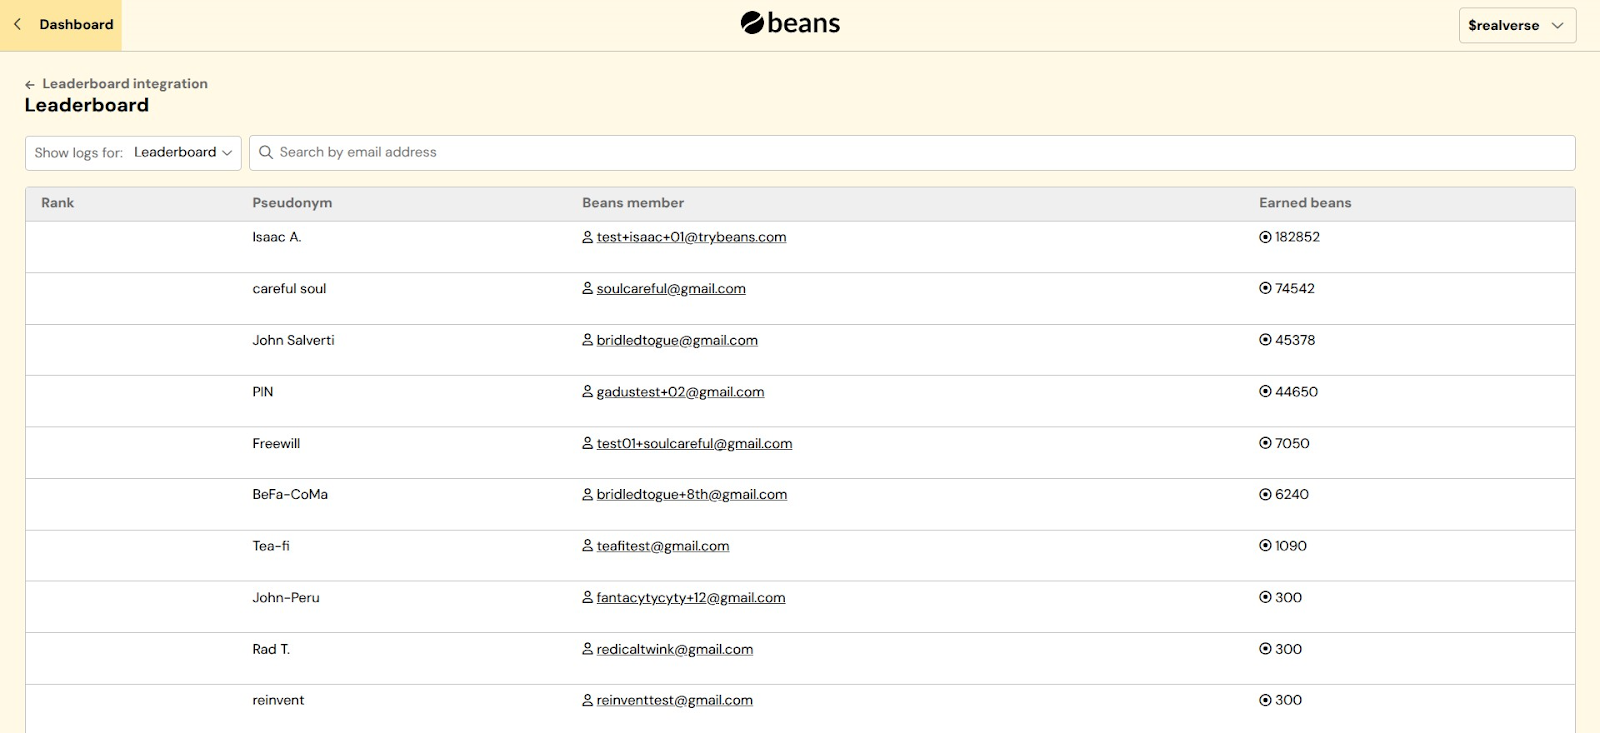1600x733 pixels.
Task: Open gadustest+02@gmail.com member profile
Action: 680,392
